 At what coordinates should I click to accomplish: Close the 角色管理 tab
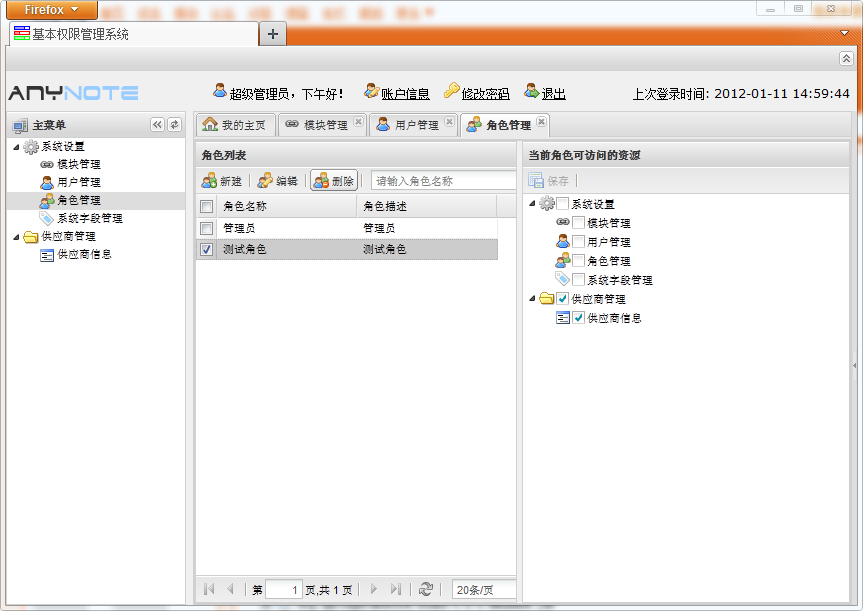point(542,122)
